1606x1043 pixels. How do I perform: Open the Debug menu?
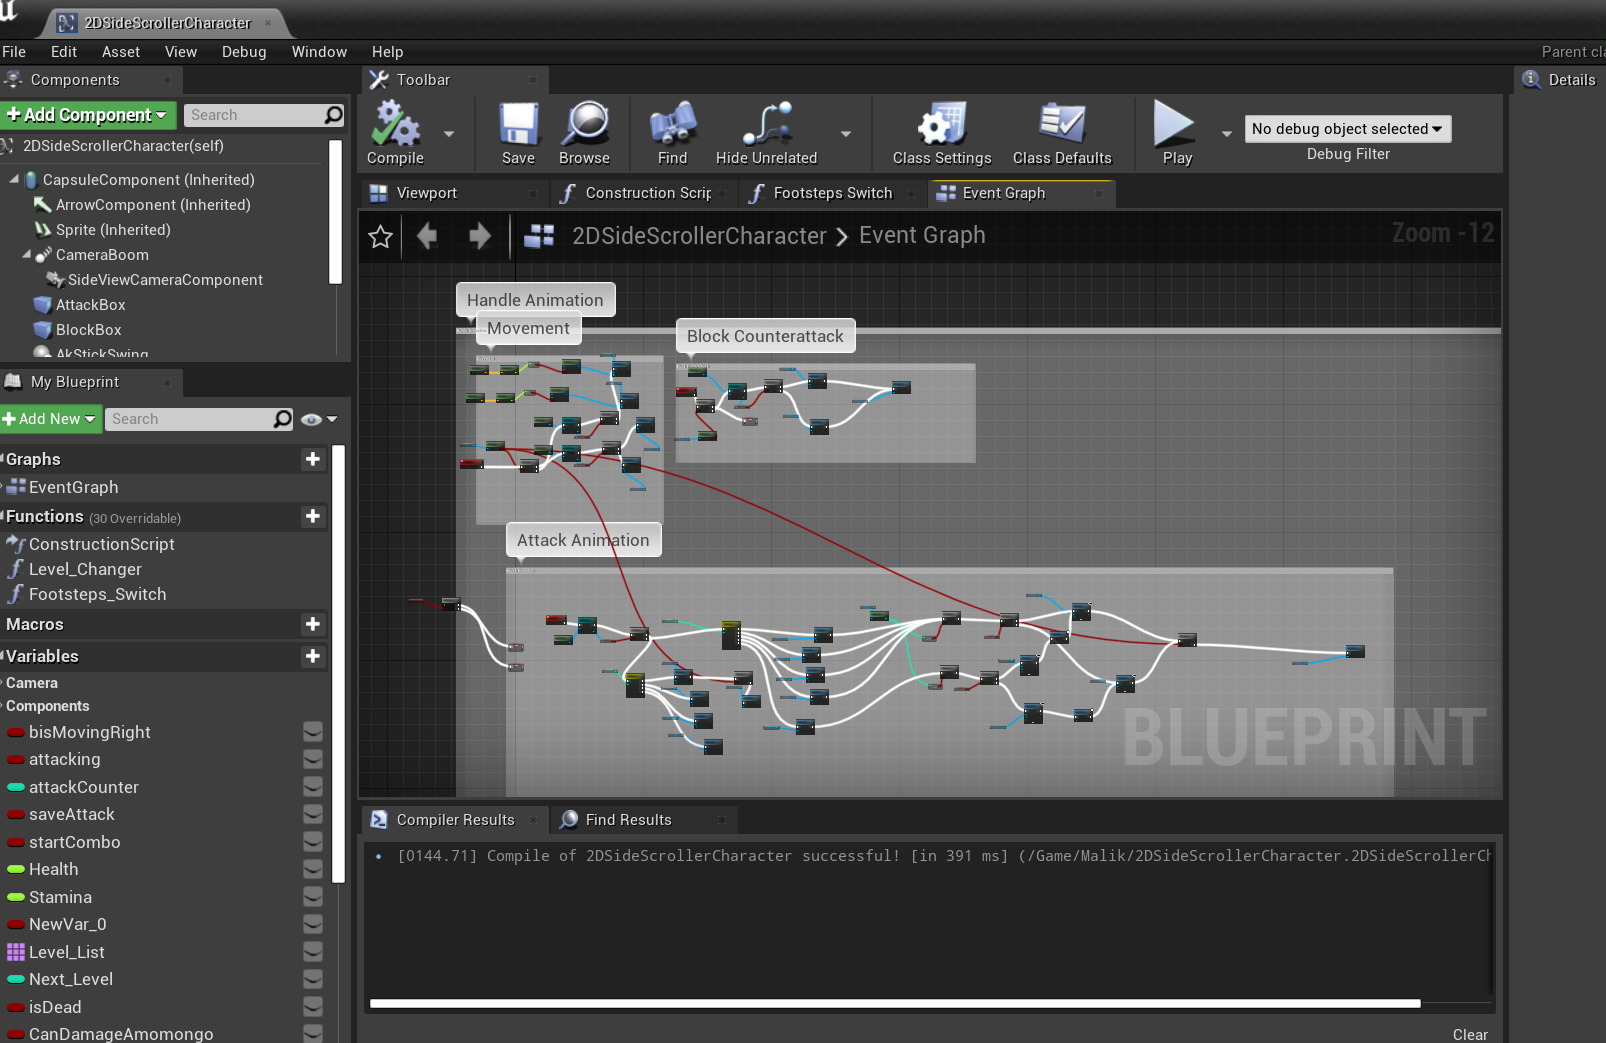pos(243,51)
